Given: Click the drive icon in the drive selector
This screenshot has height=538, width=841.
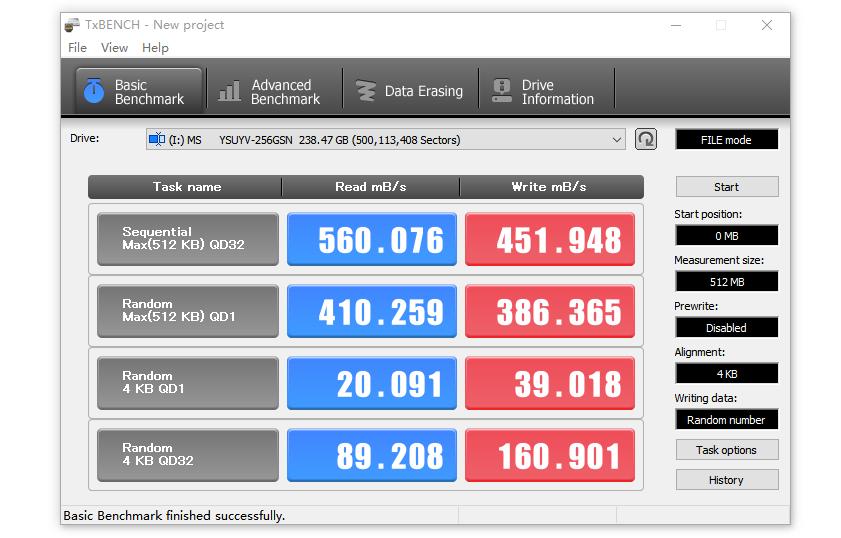Looking at the screenshot, I should pos(156,140).
